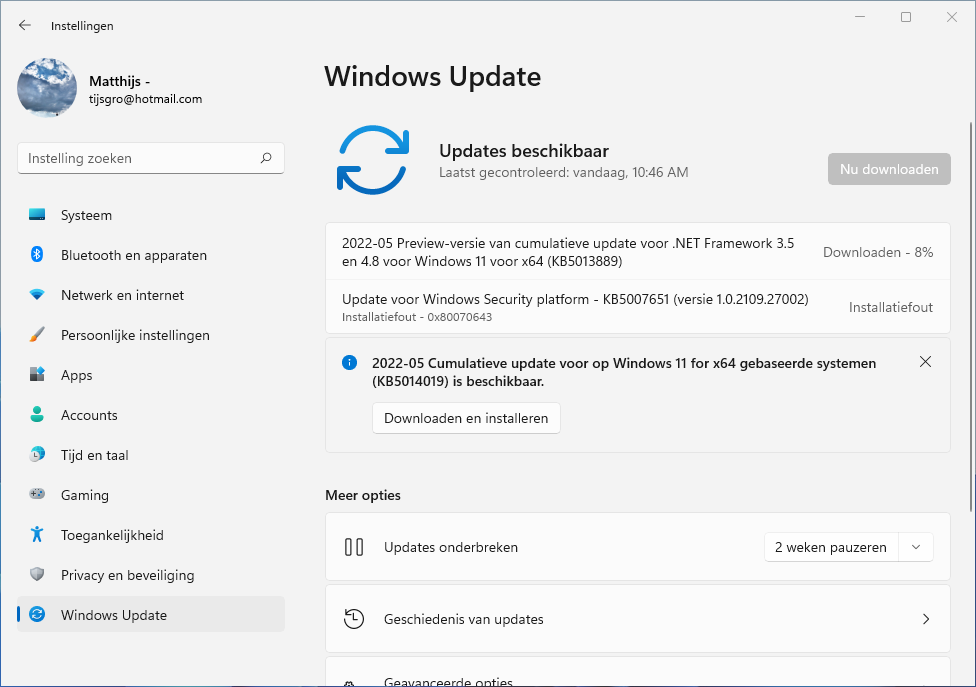This screenshot has height=687, width=976.
Task: Go back with the back arrow
Action: pyautogui.click(x=25, y=26)
